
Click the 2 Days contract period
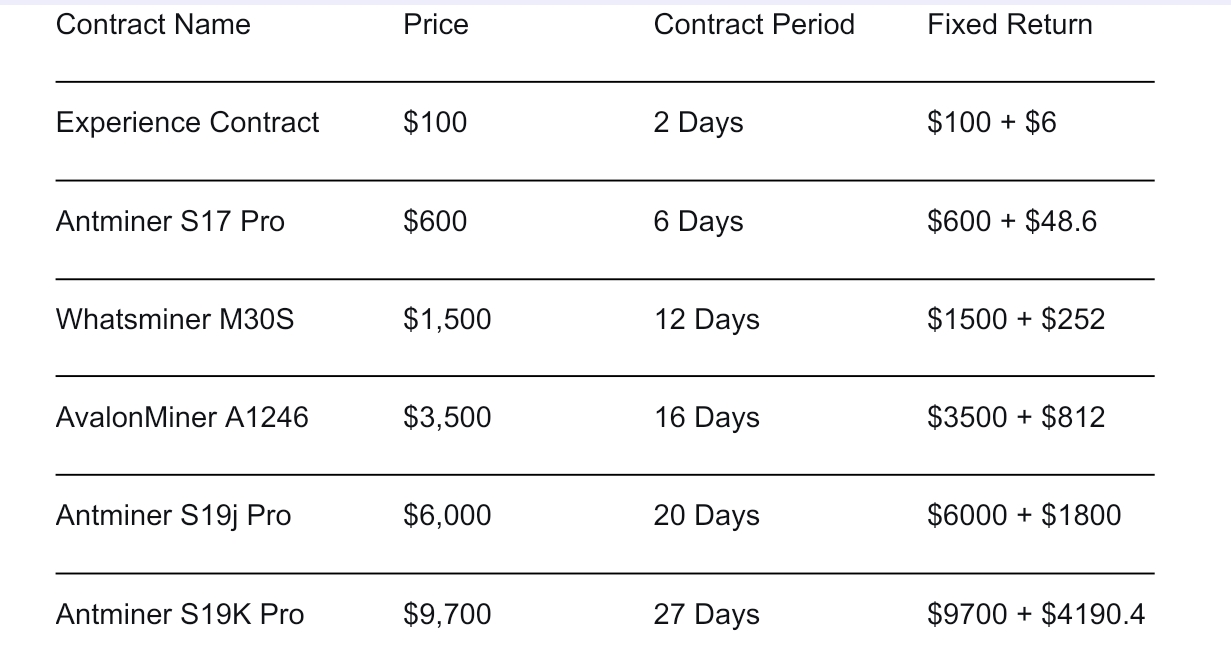[698, 123]
